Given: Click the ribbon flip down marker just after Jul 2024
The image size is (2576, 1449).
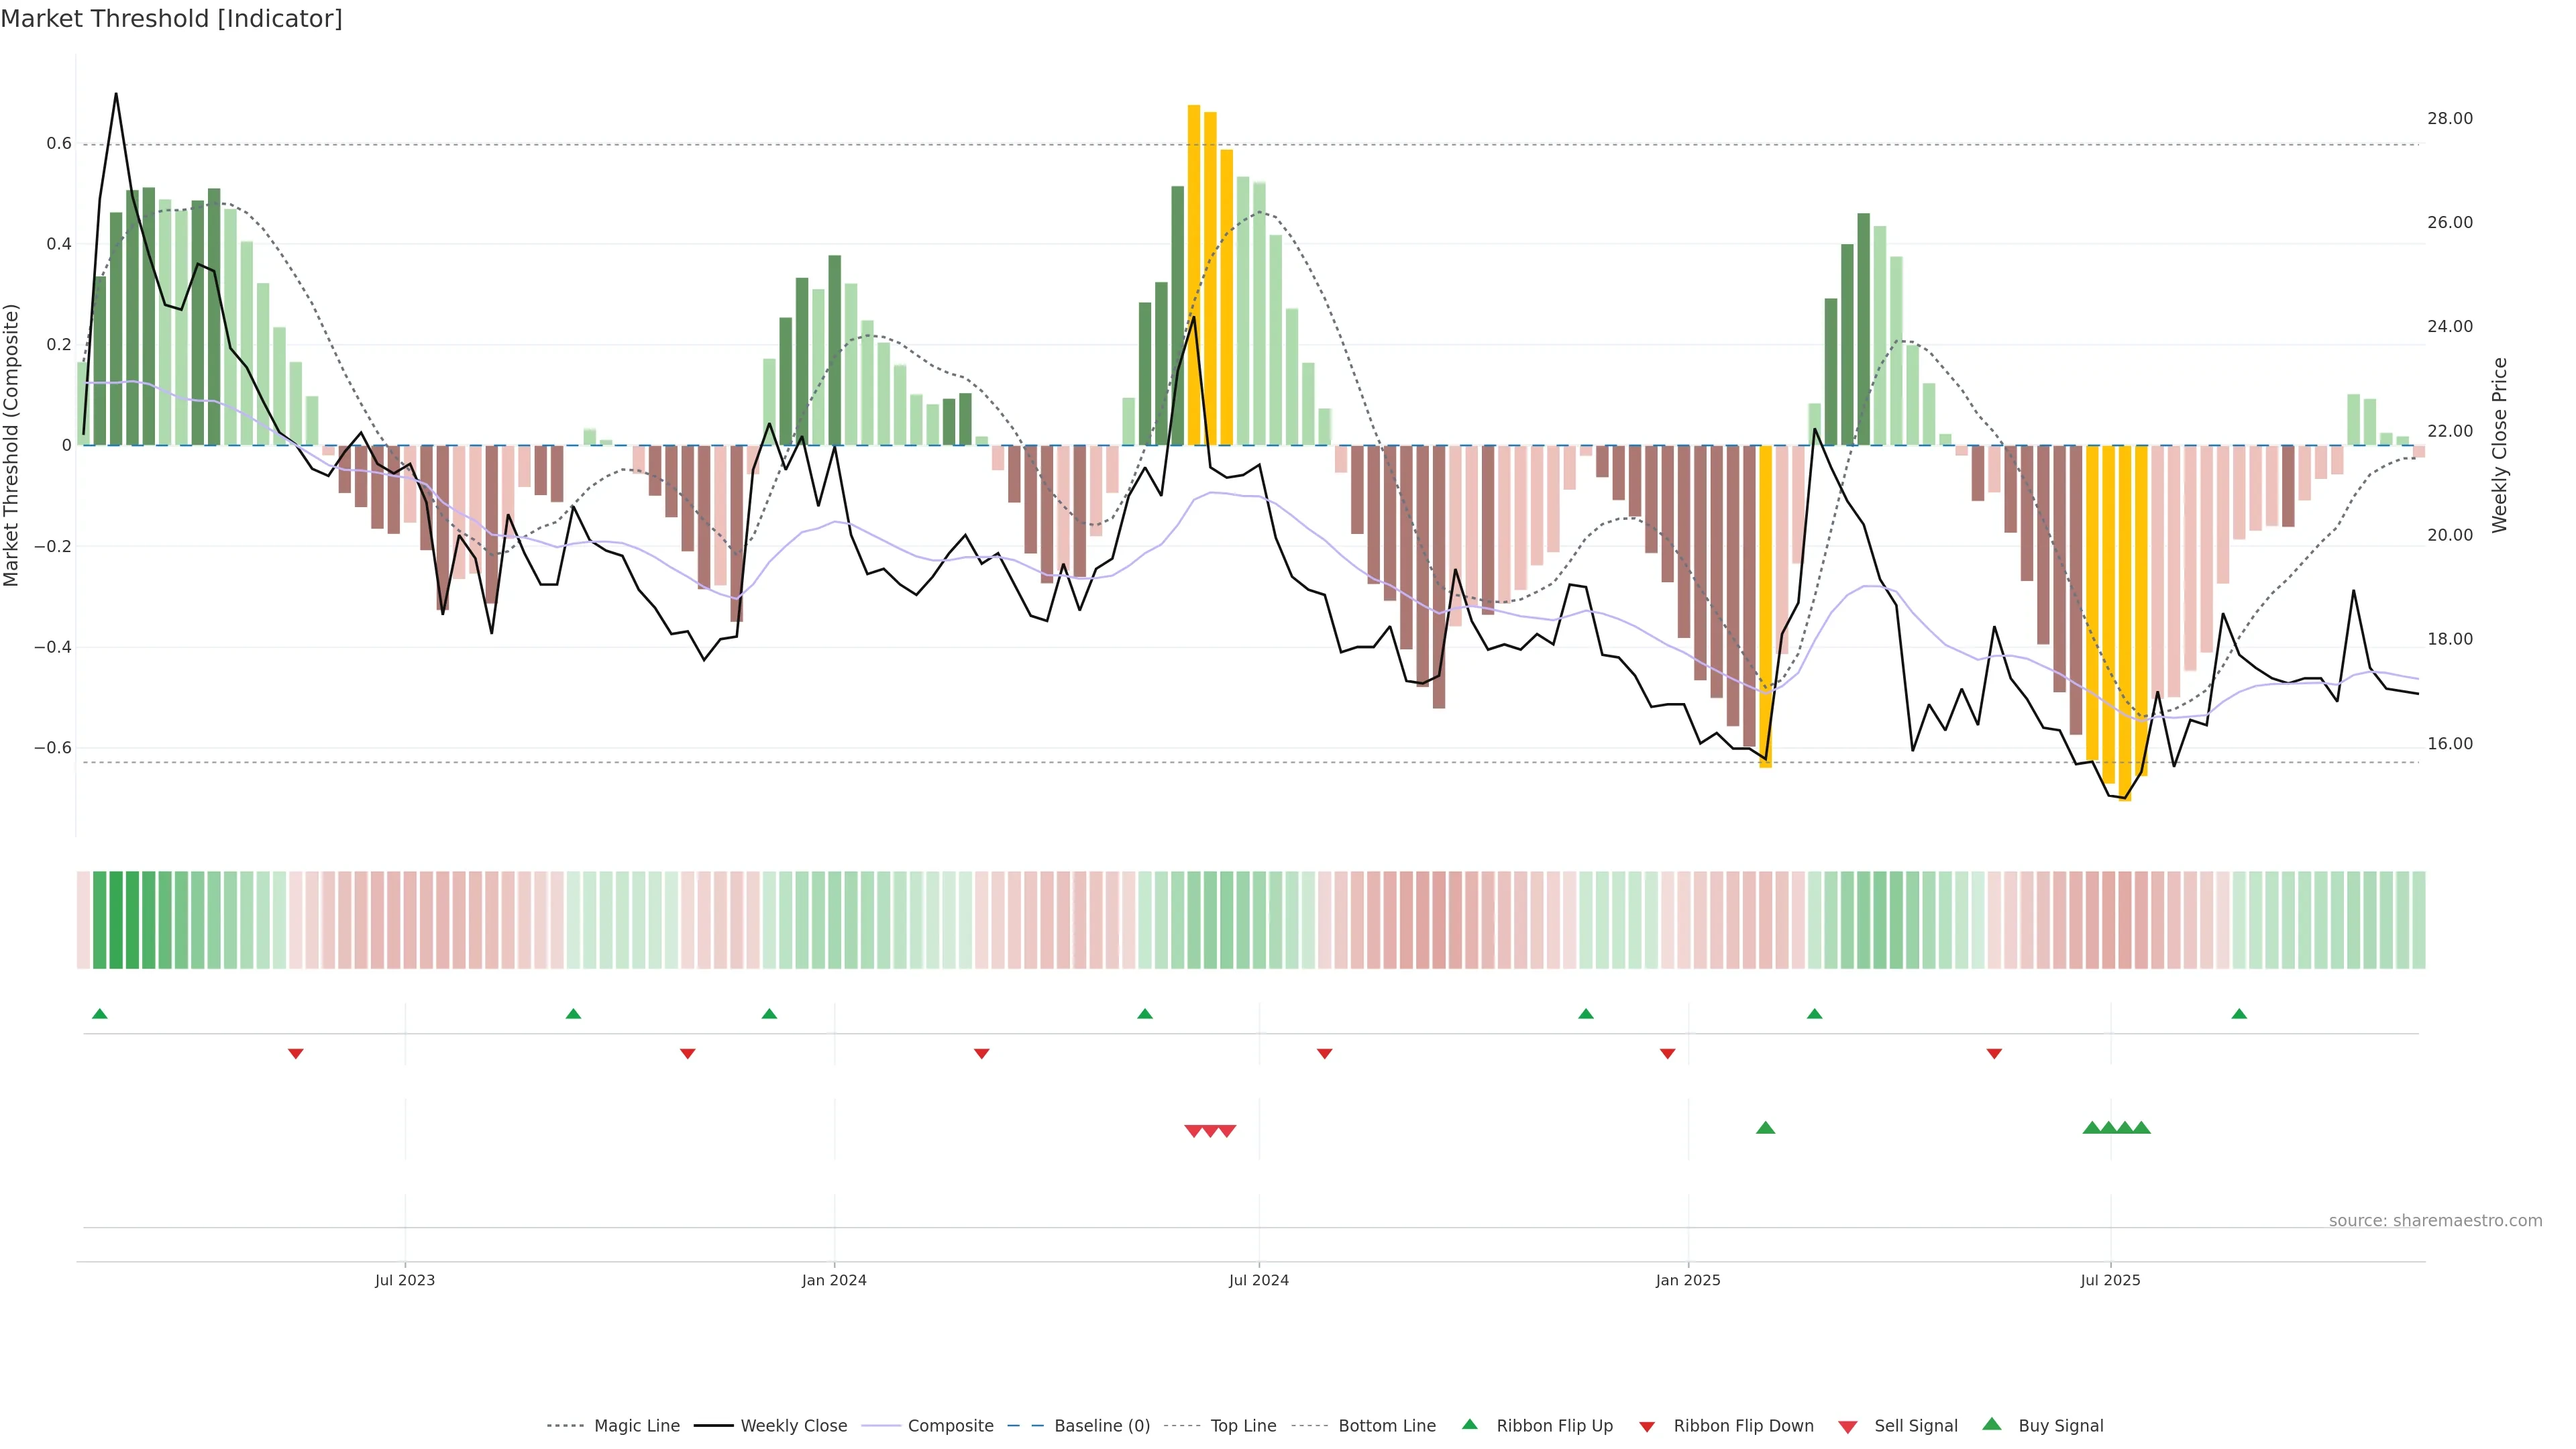Looking at the screenshot, I should 1324,1053.
